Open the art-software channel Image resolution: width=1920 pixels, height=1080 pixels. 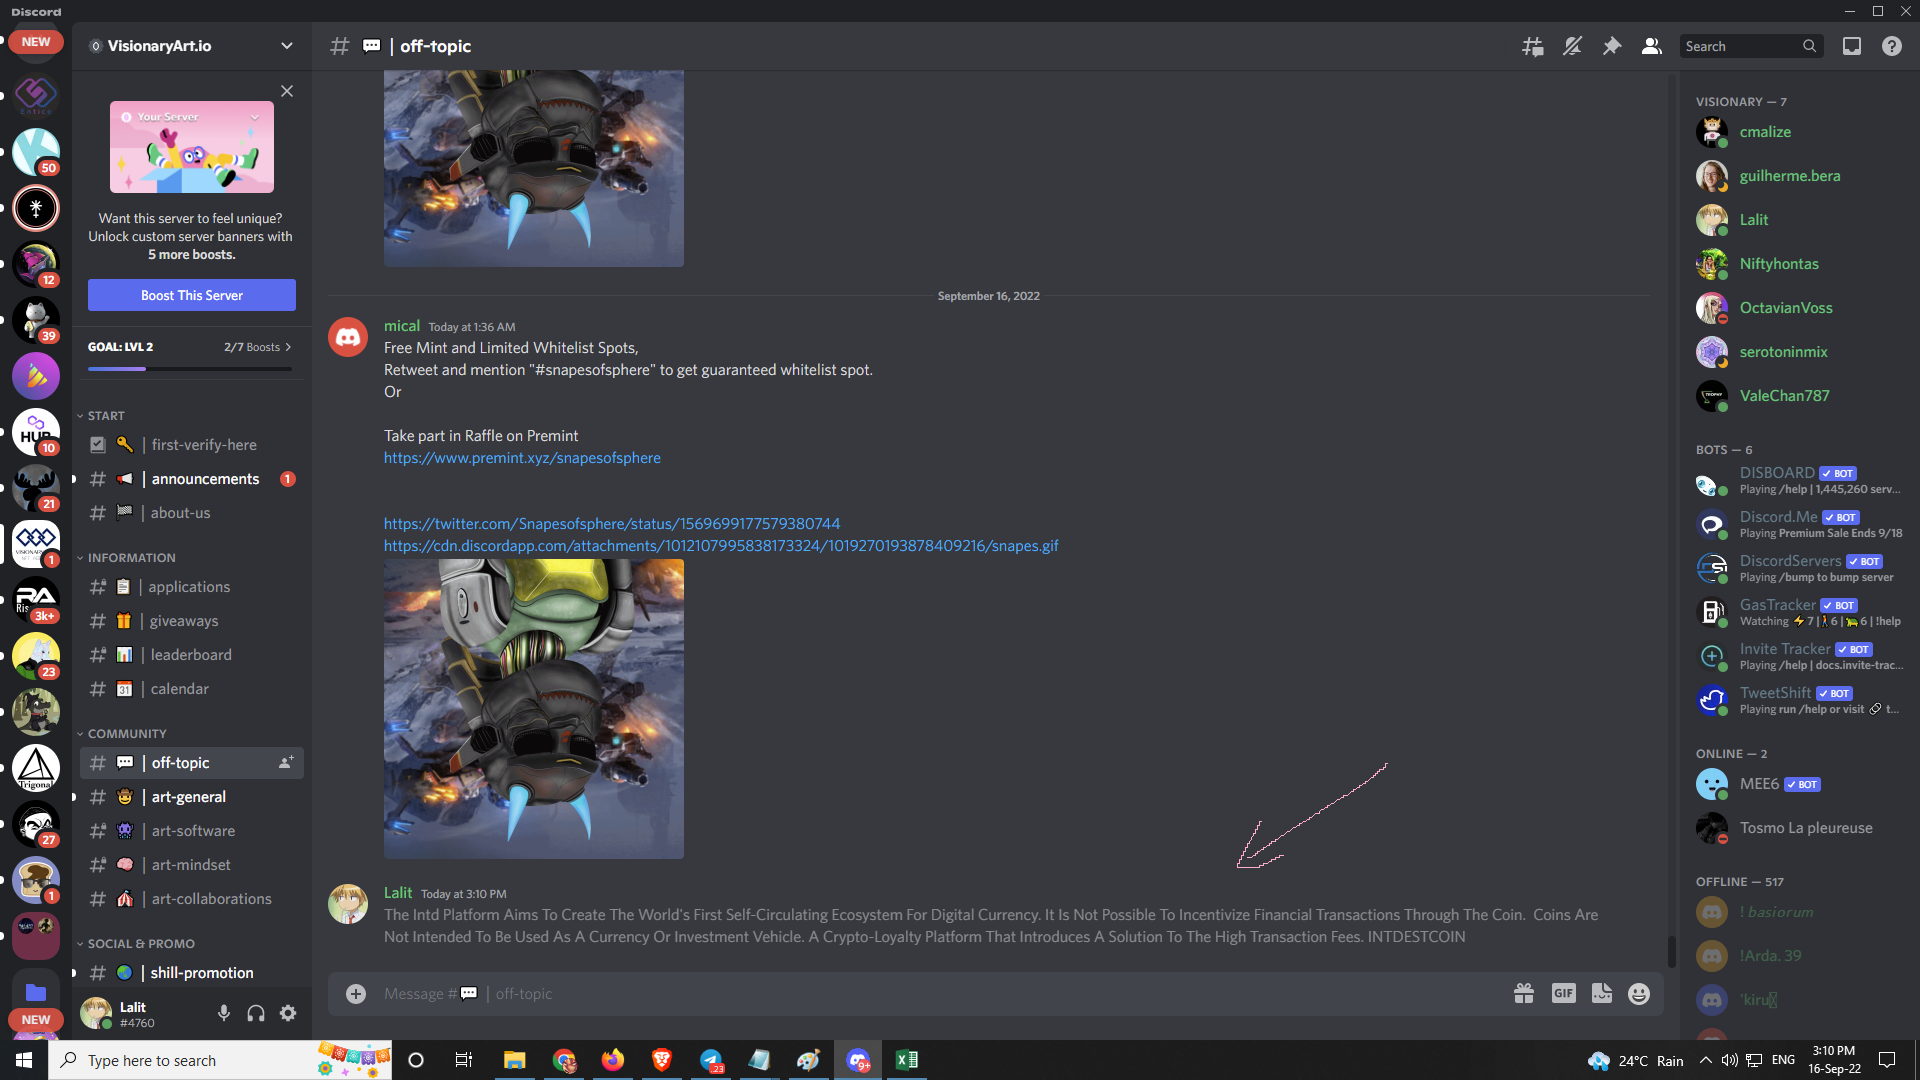(192, 831)
